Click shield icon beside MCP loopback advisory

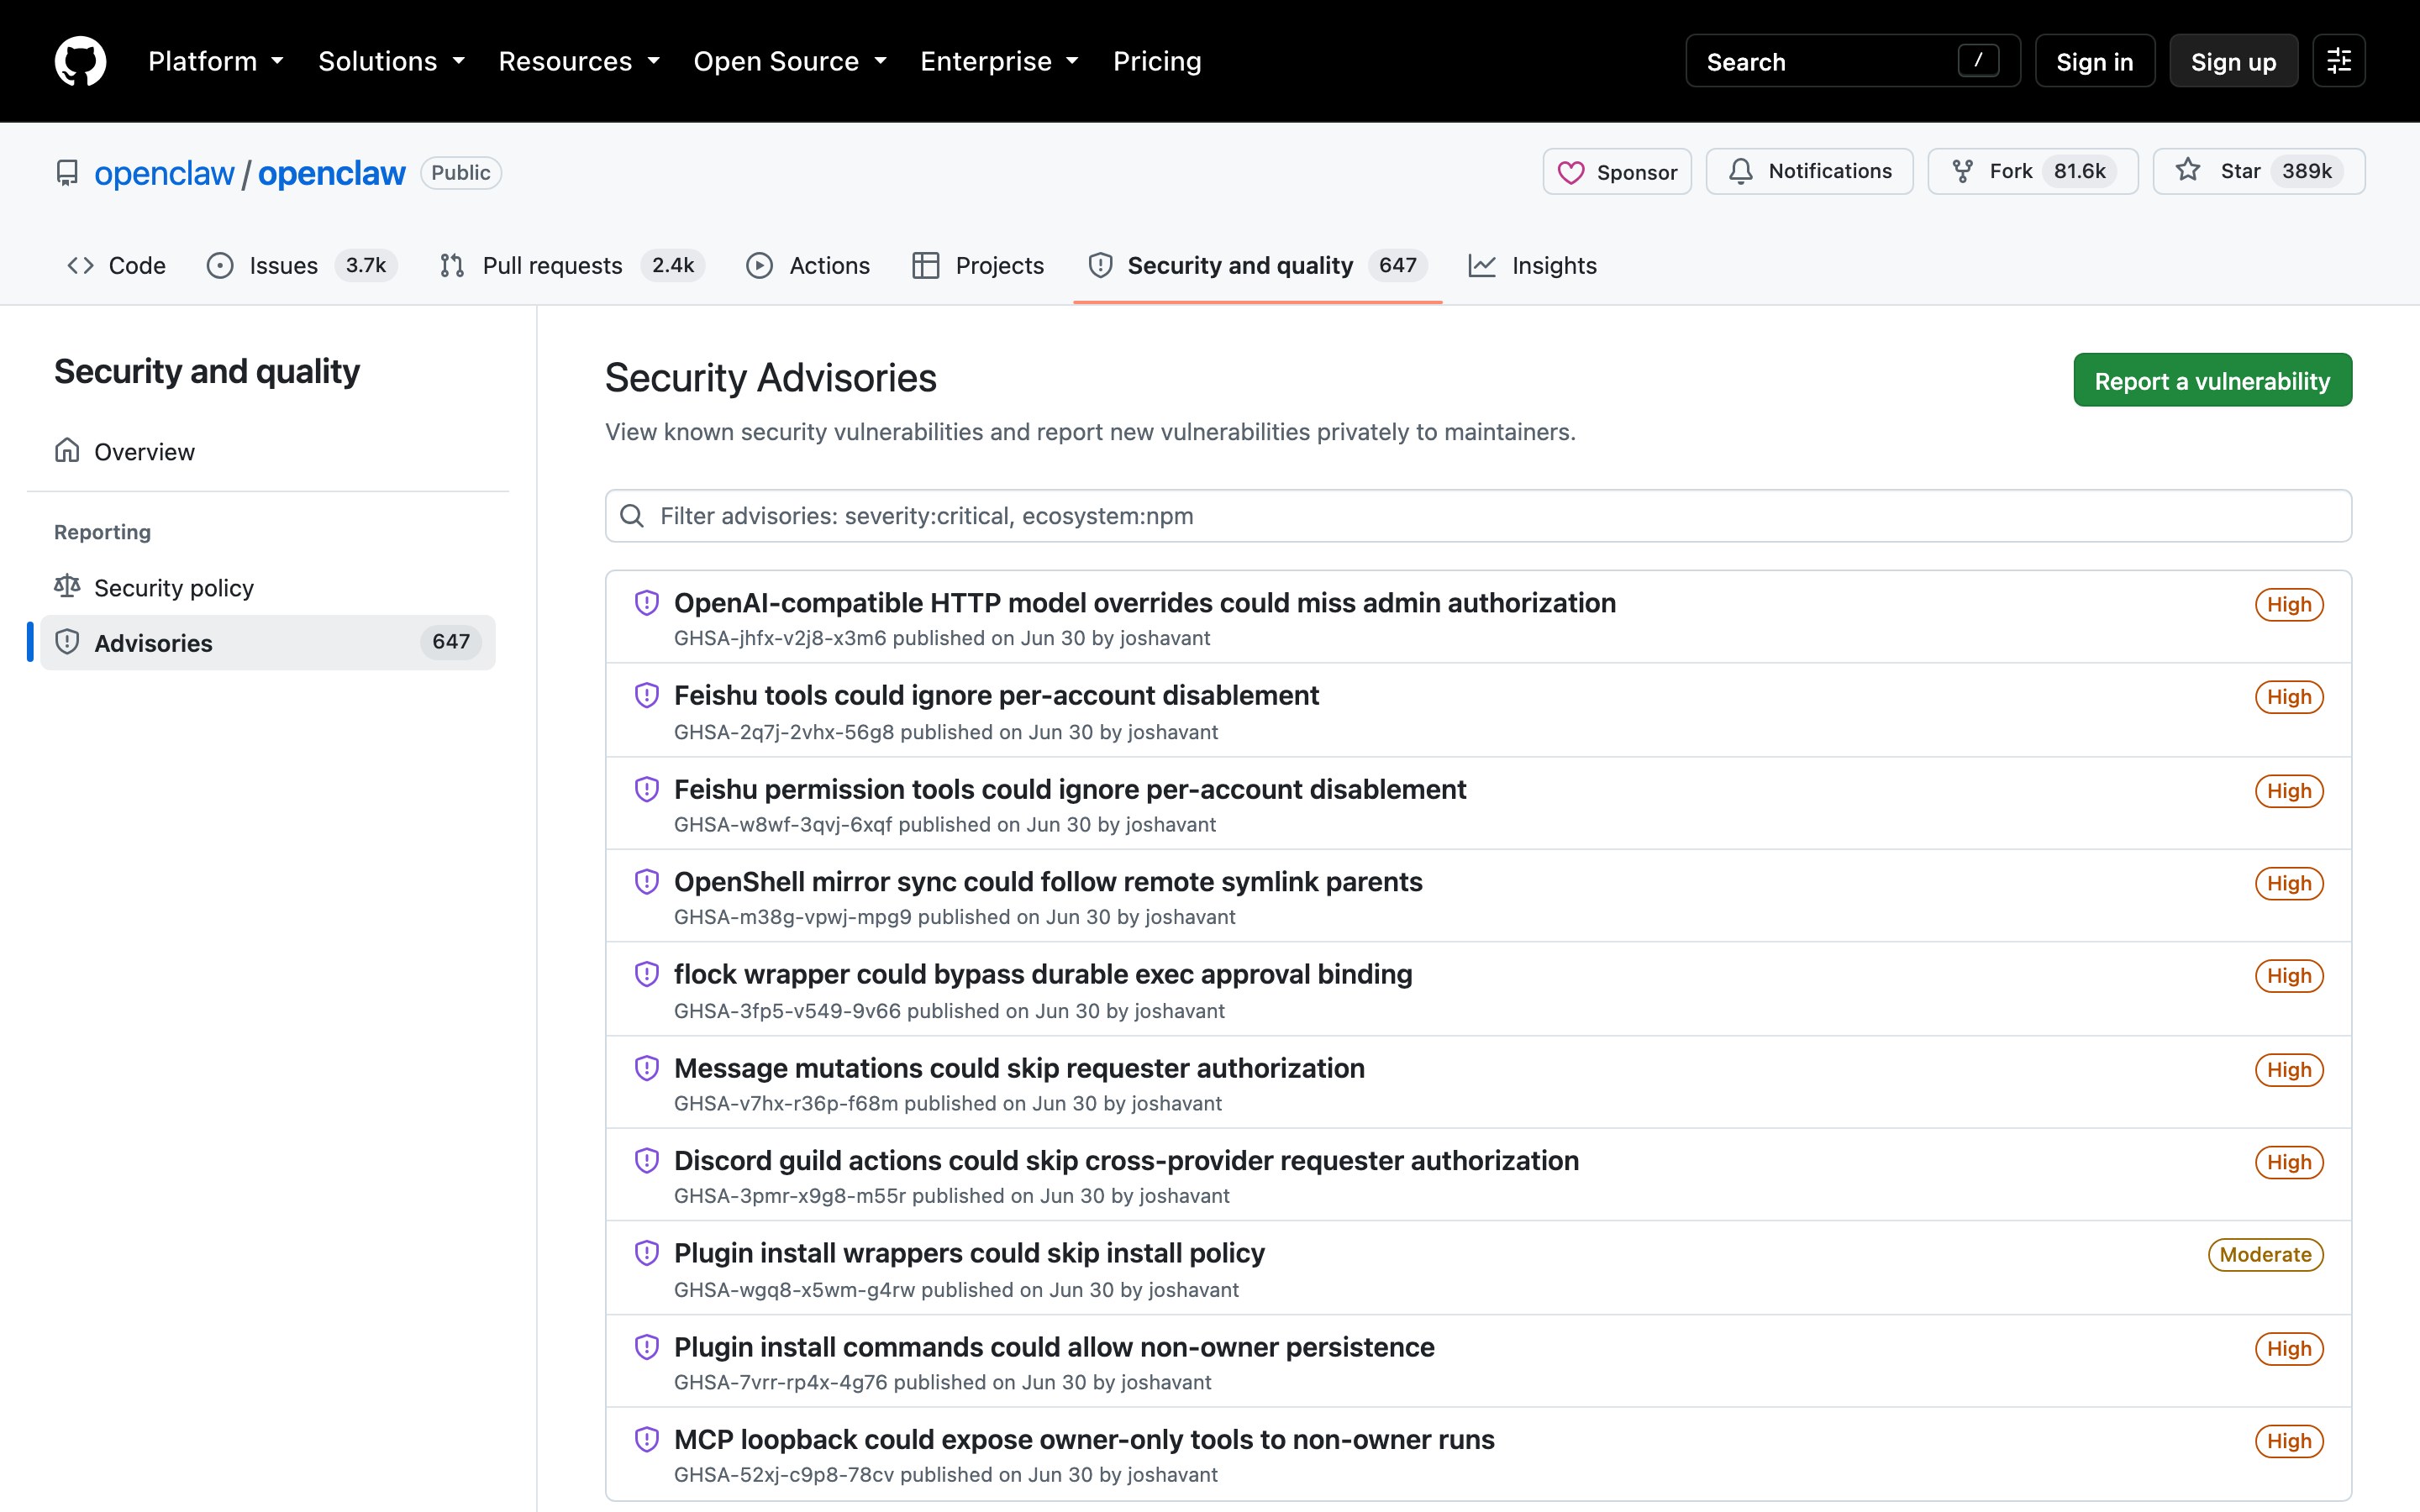point(647,1440)
